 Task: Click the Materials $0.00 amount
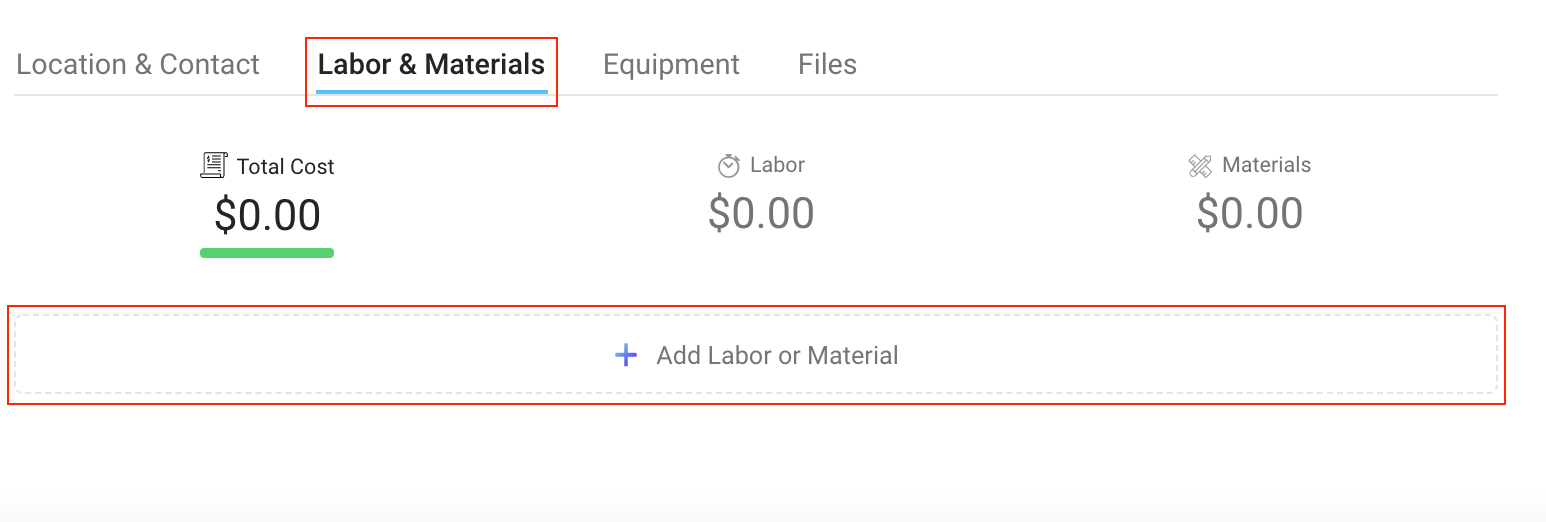tap(1249, 213)
